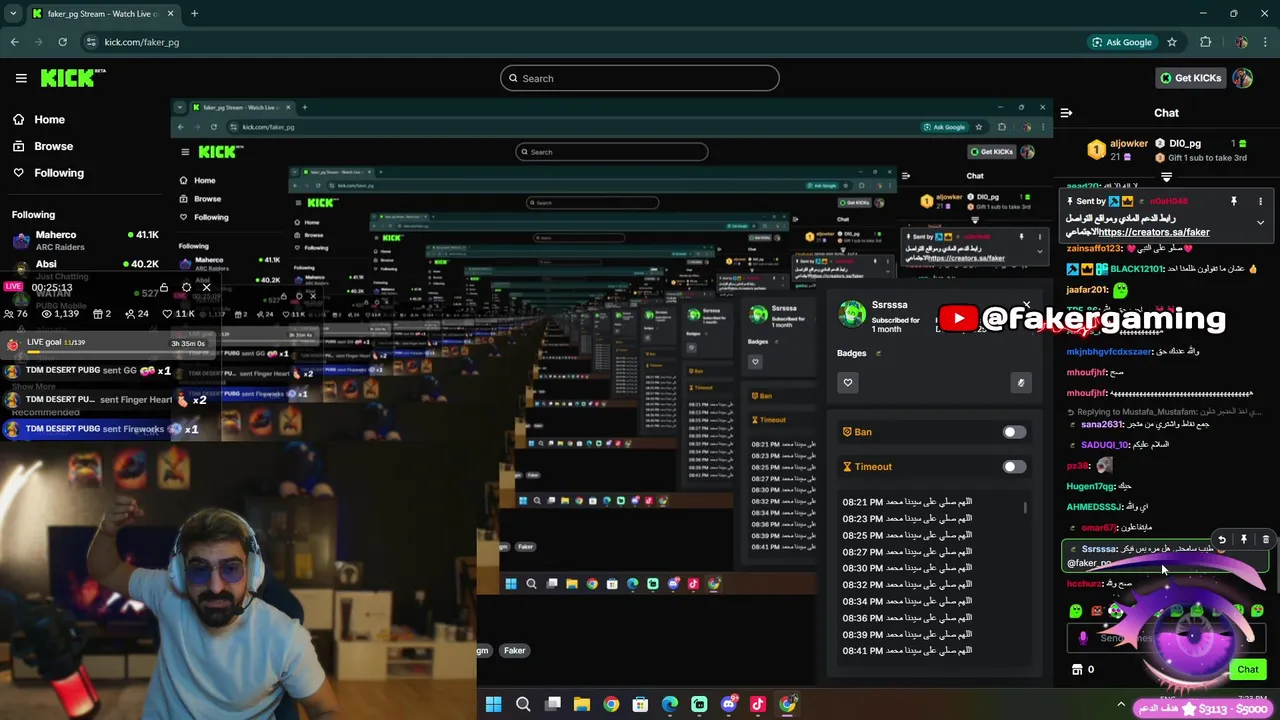1280x720 pixels.
Task: Click the heart button on Ssrsssa's user card
Action: pos(848,382)
